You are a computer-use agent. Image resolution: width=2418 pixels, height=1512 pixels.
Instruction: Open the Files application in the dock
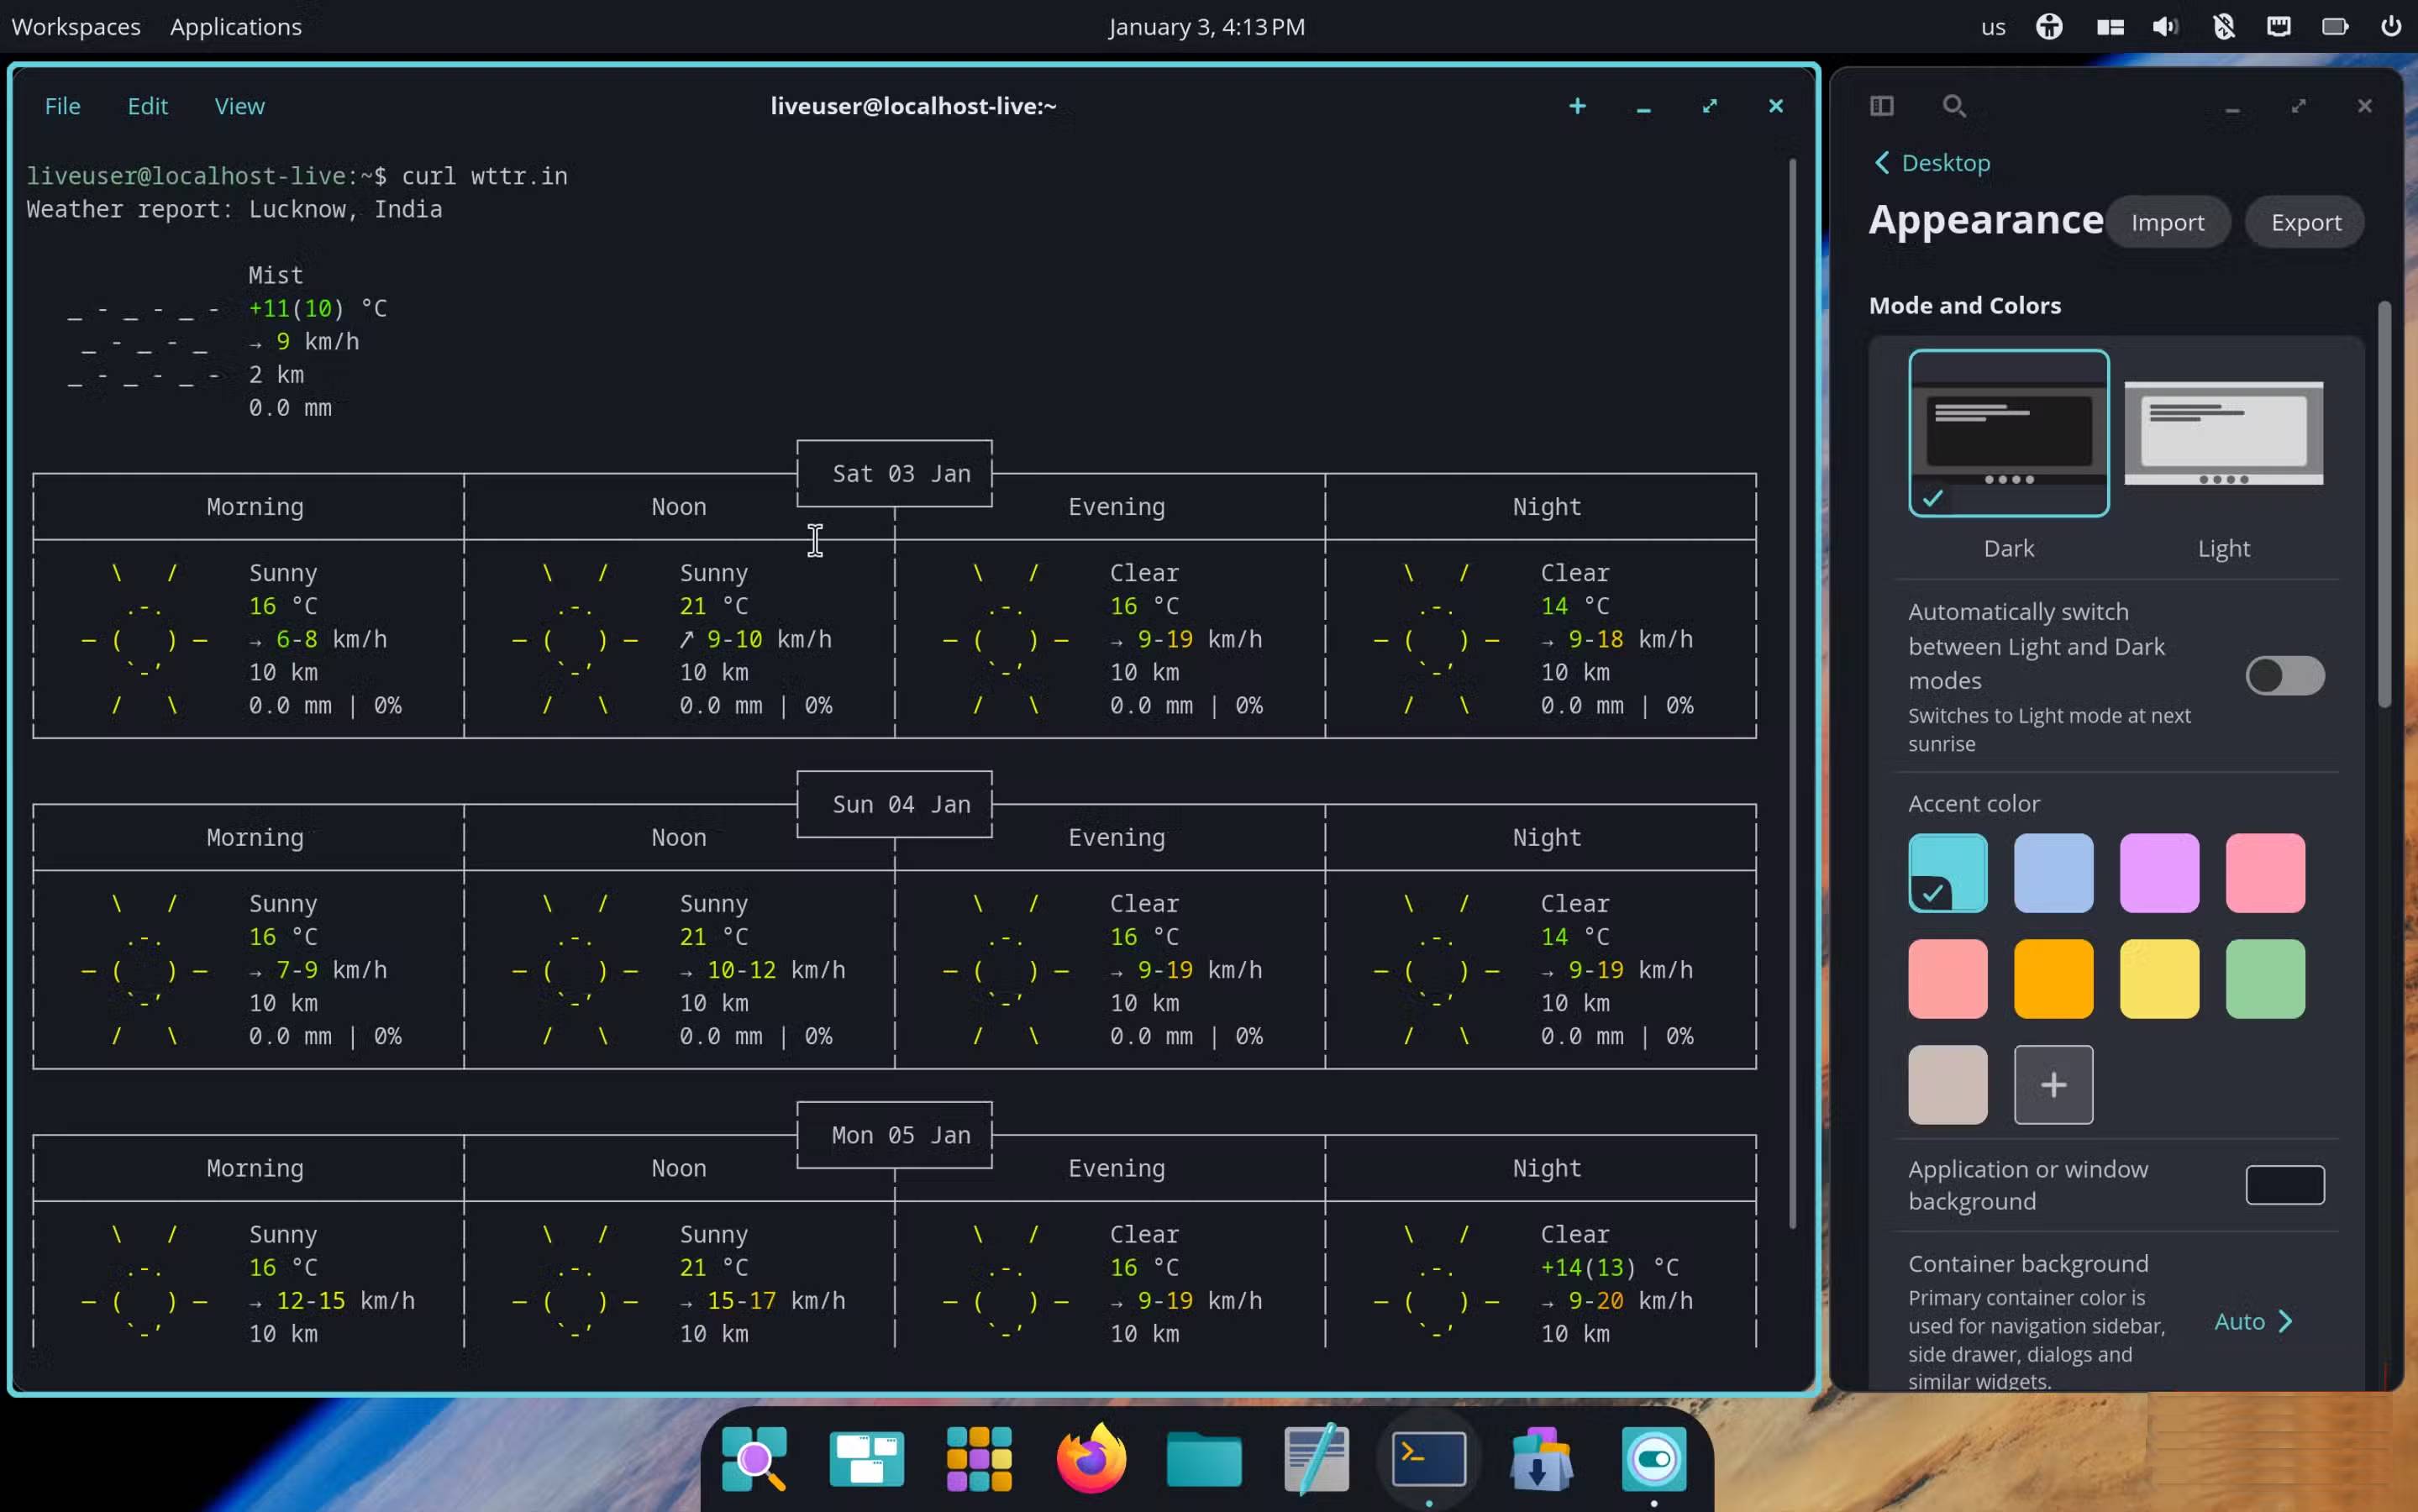(1203, 1459)
